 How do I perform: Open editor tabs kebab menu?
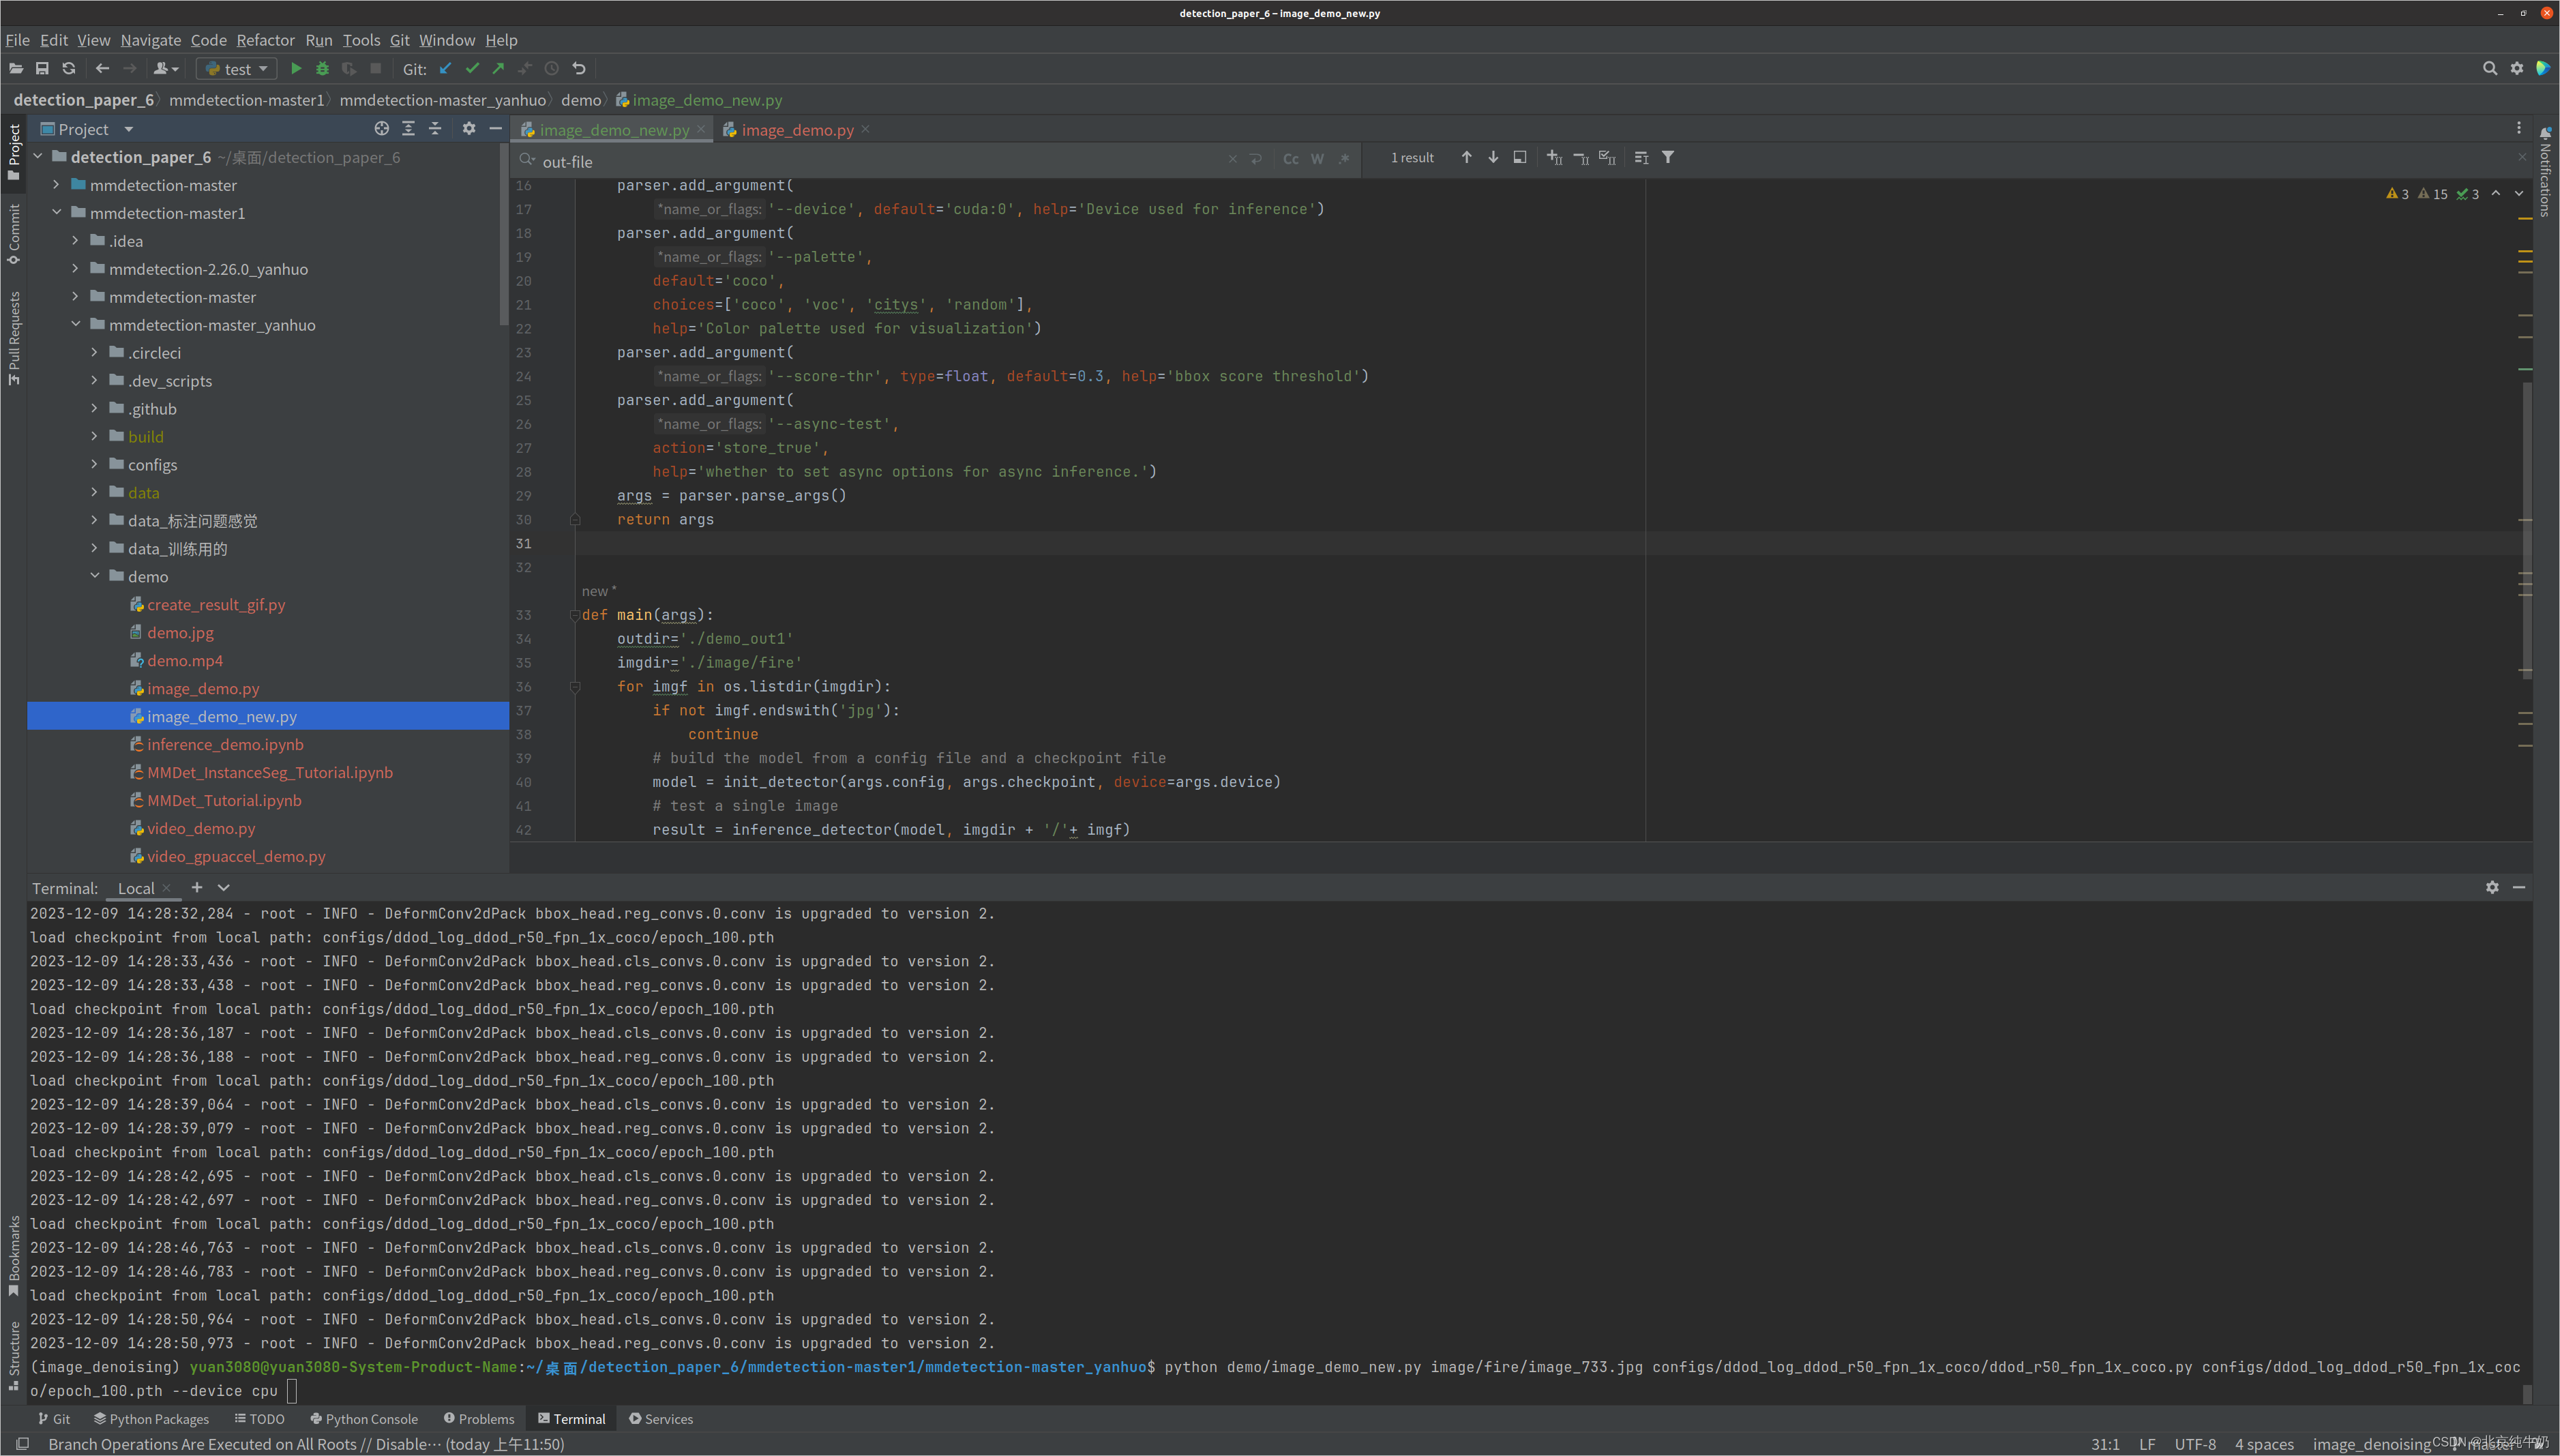coord(2519,129)
